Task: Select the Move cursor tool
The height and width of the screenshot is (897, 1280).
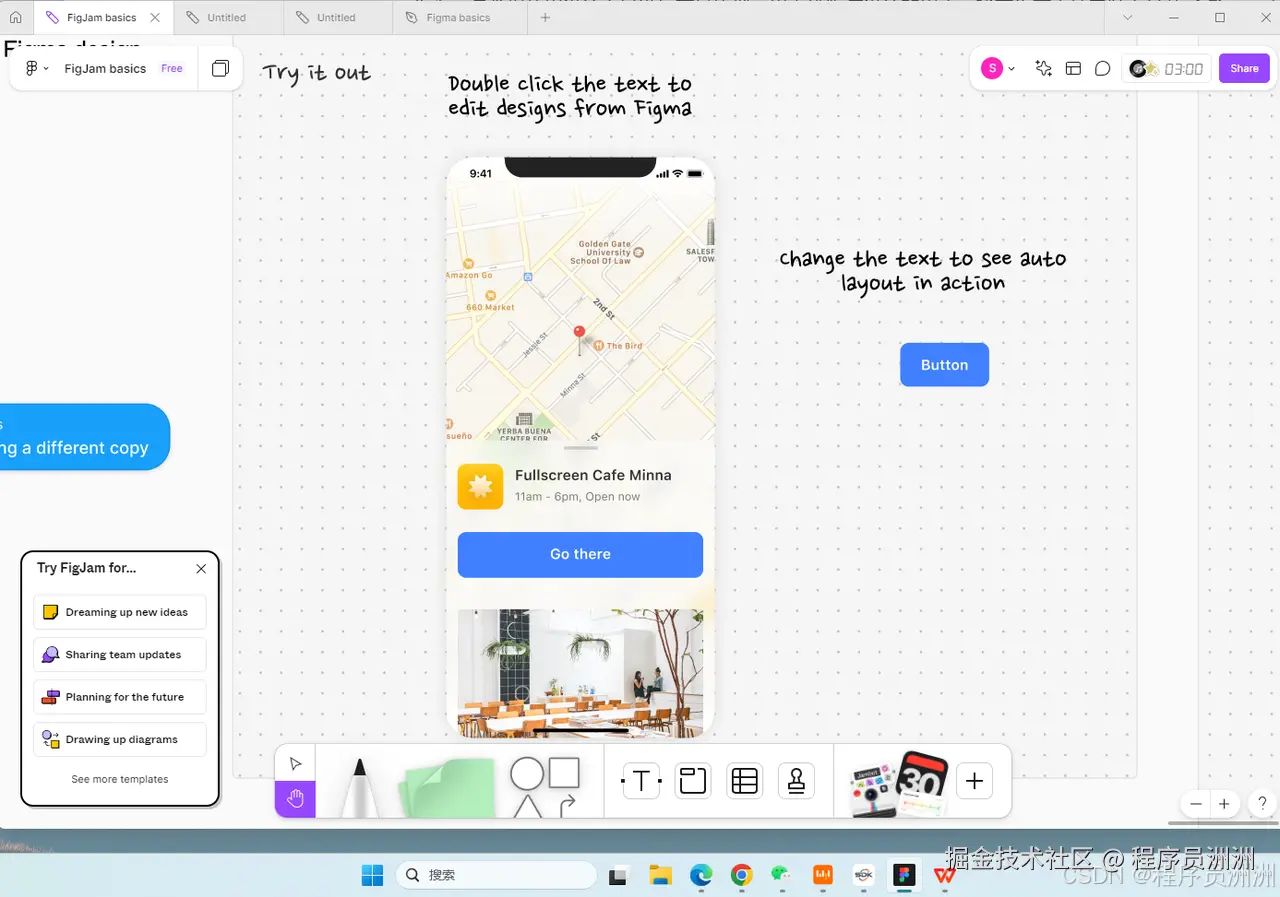Action: pos(295,763)
